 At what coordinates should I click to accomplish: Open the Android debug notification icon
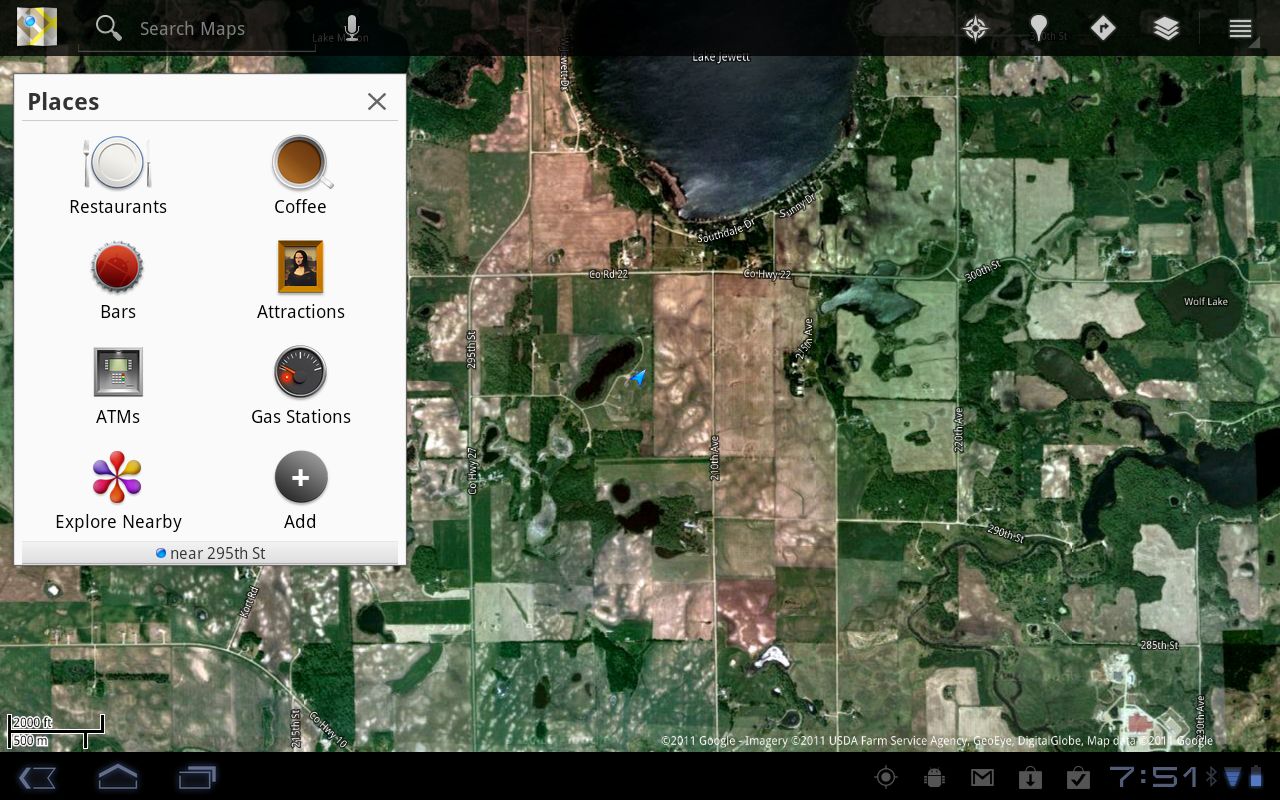pyautogui.click(x=934, y=777)
